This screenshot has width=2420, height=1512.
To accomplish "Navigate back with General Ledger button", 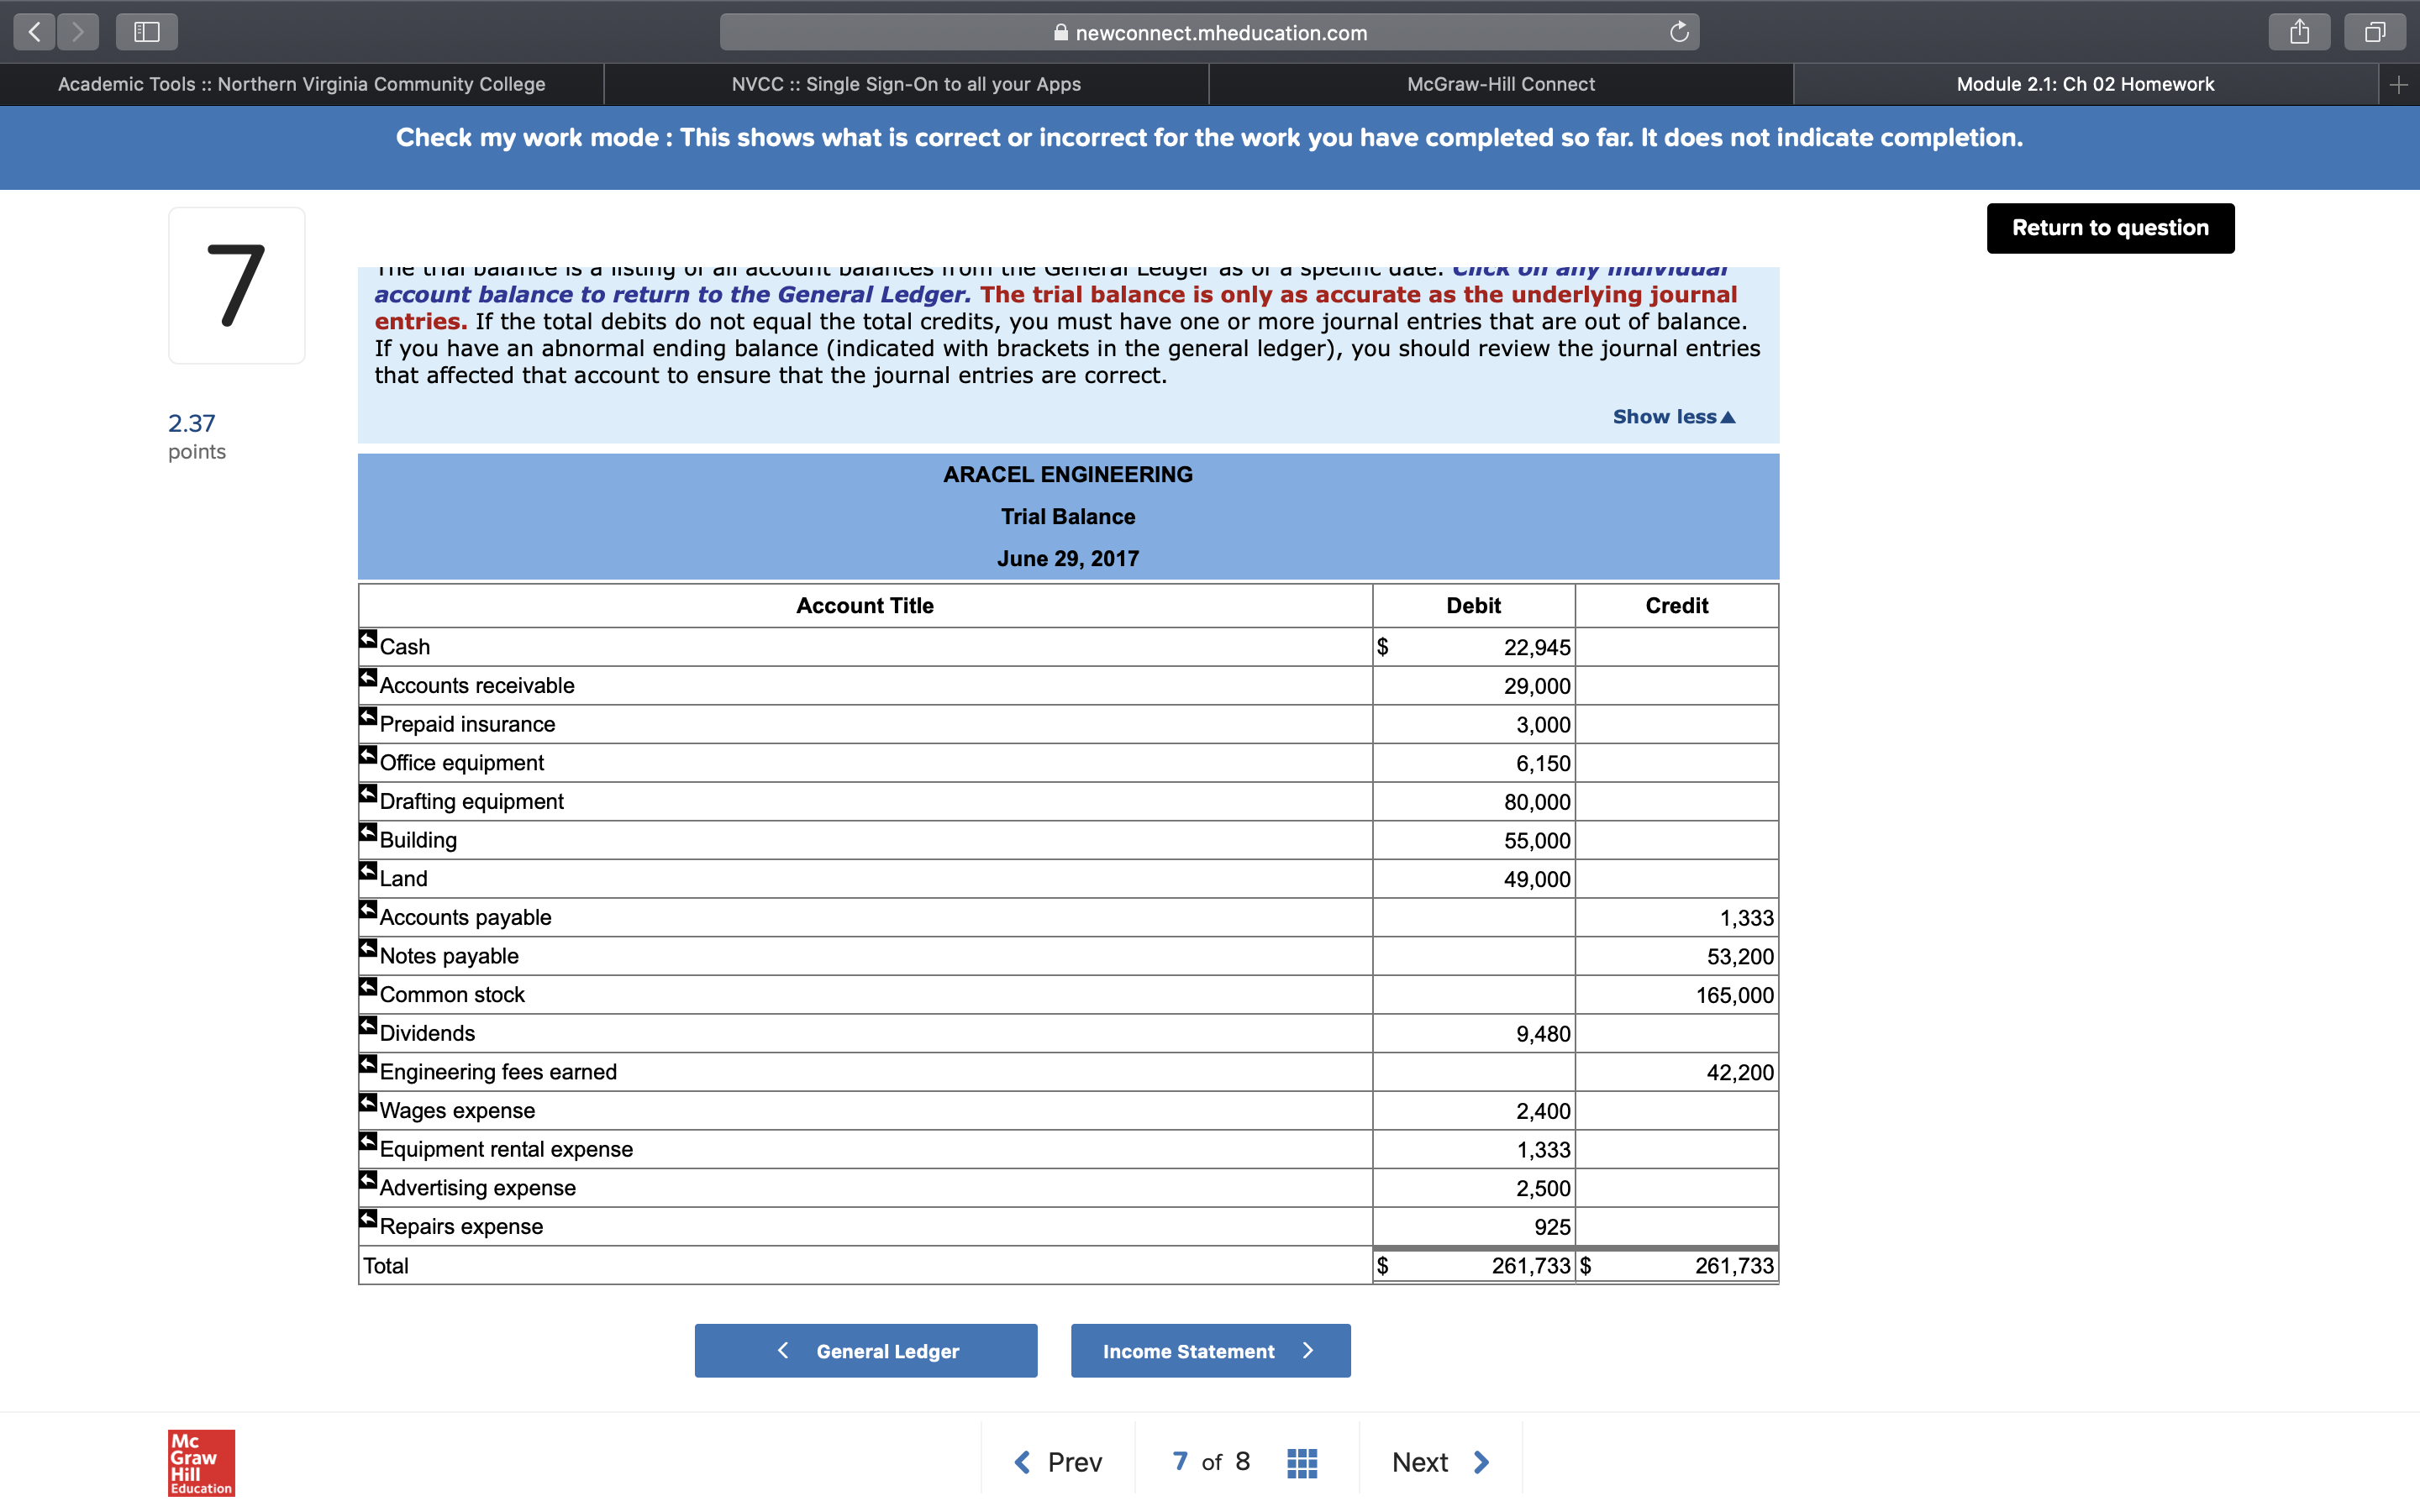I will (x=865, y=1350).
